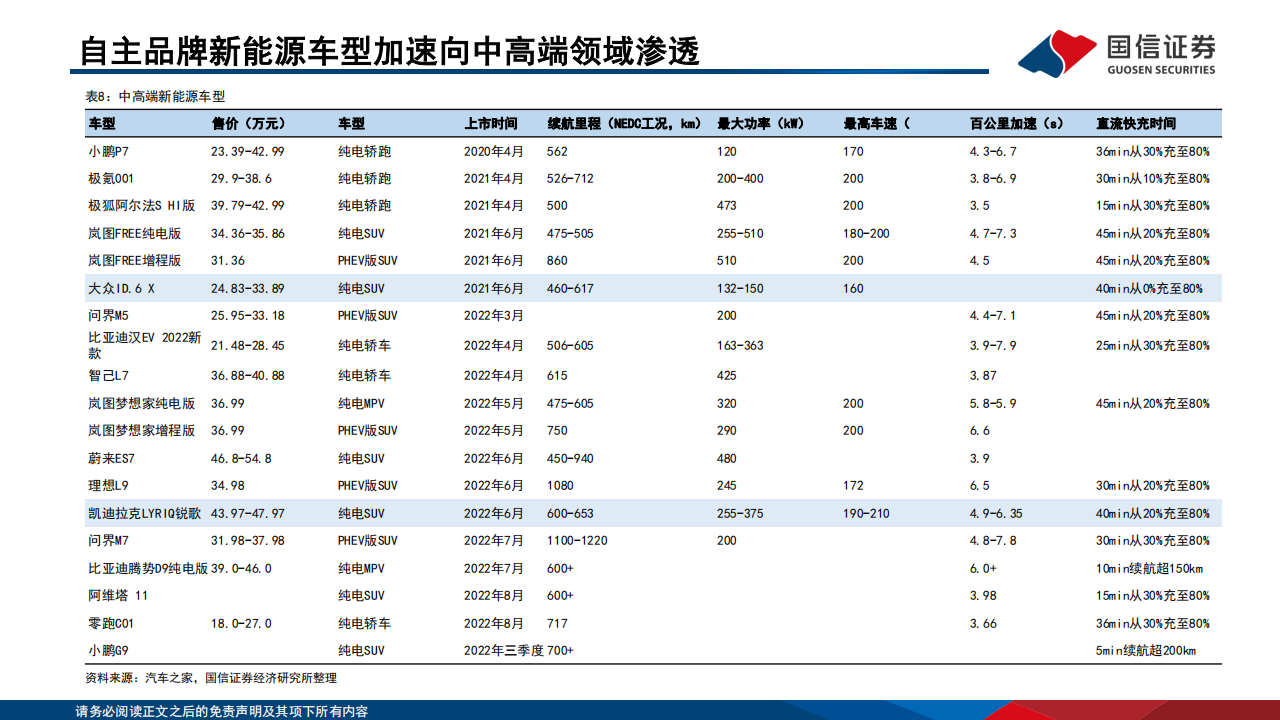Click the price 43.97-47.97
This screenshot has height=720, width=1280.
248,513
